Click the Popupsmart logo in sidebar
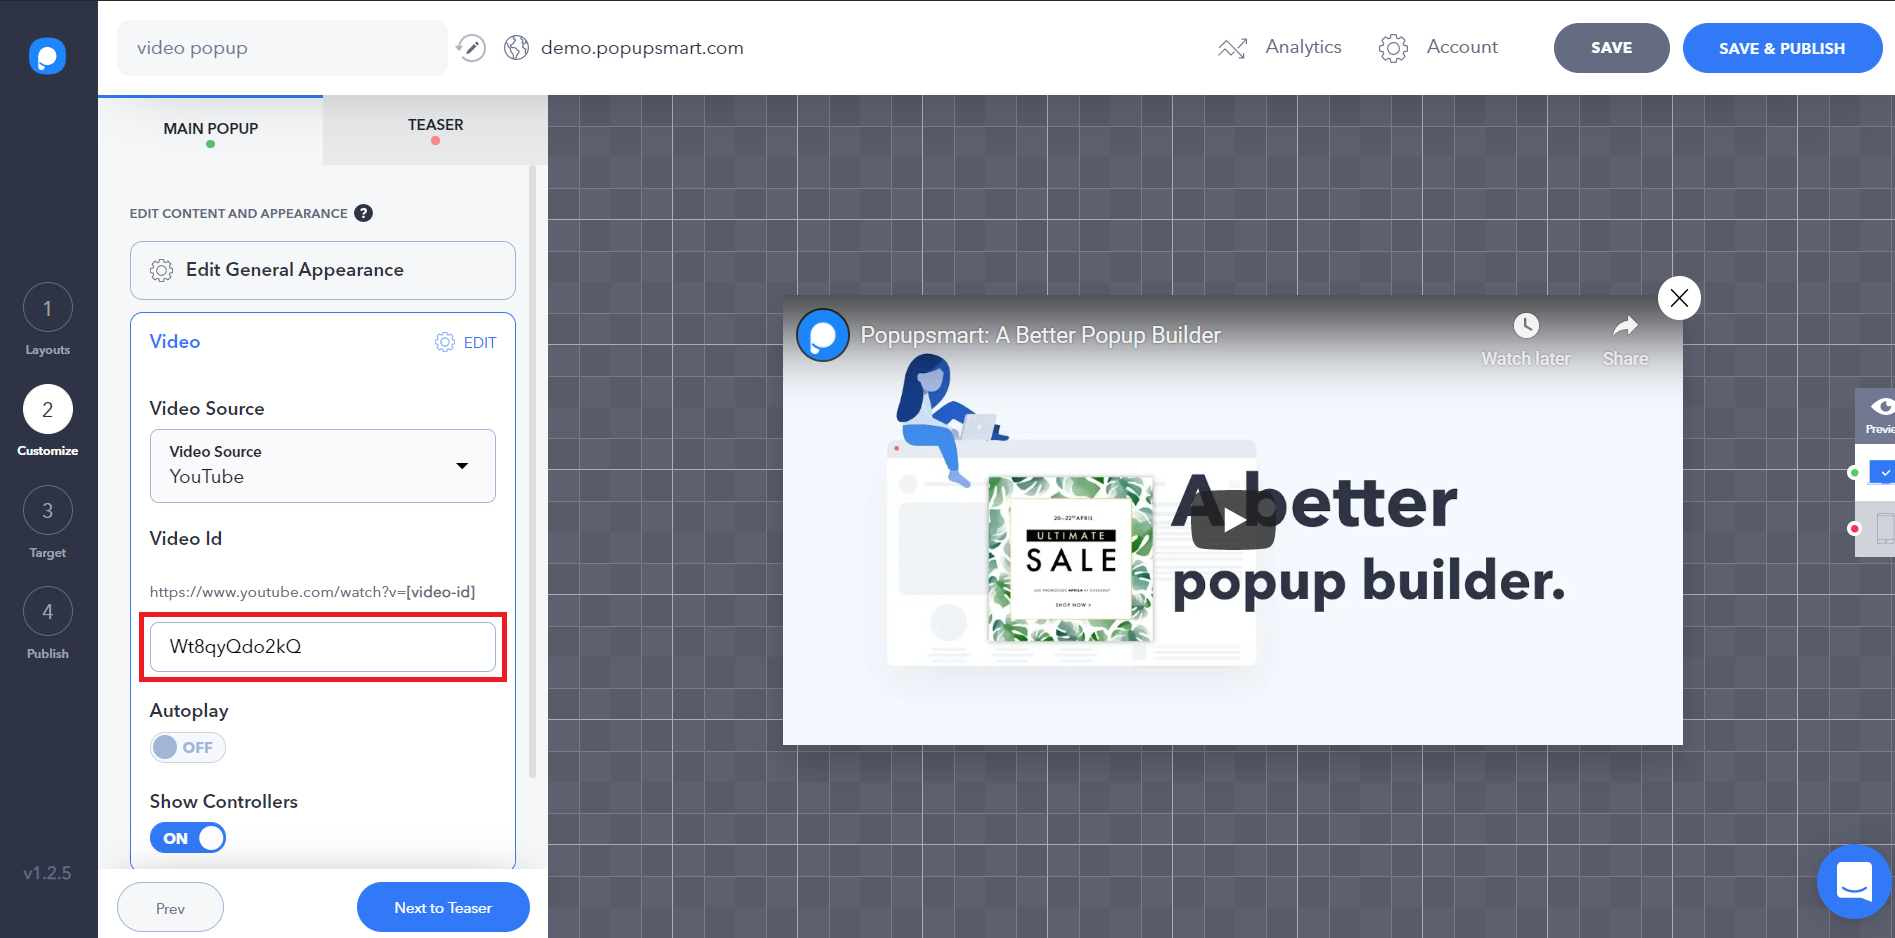Image resolution: width=1895 pixels, height=938 pixels. pyautogui.click(x=47, y=56)
